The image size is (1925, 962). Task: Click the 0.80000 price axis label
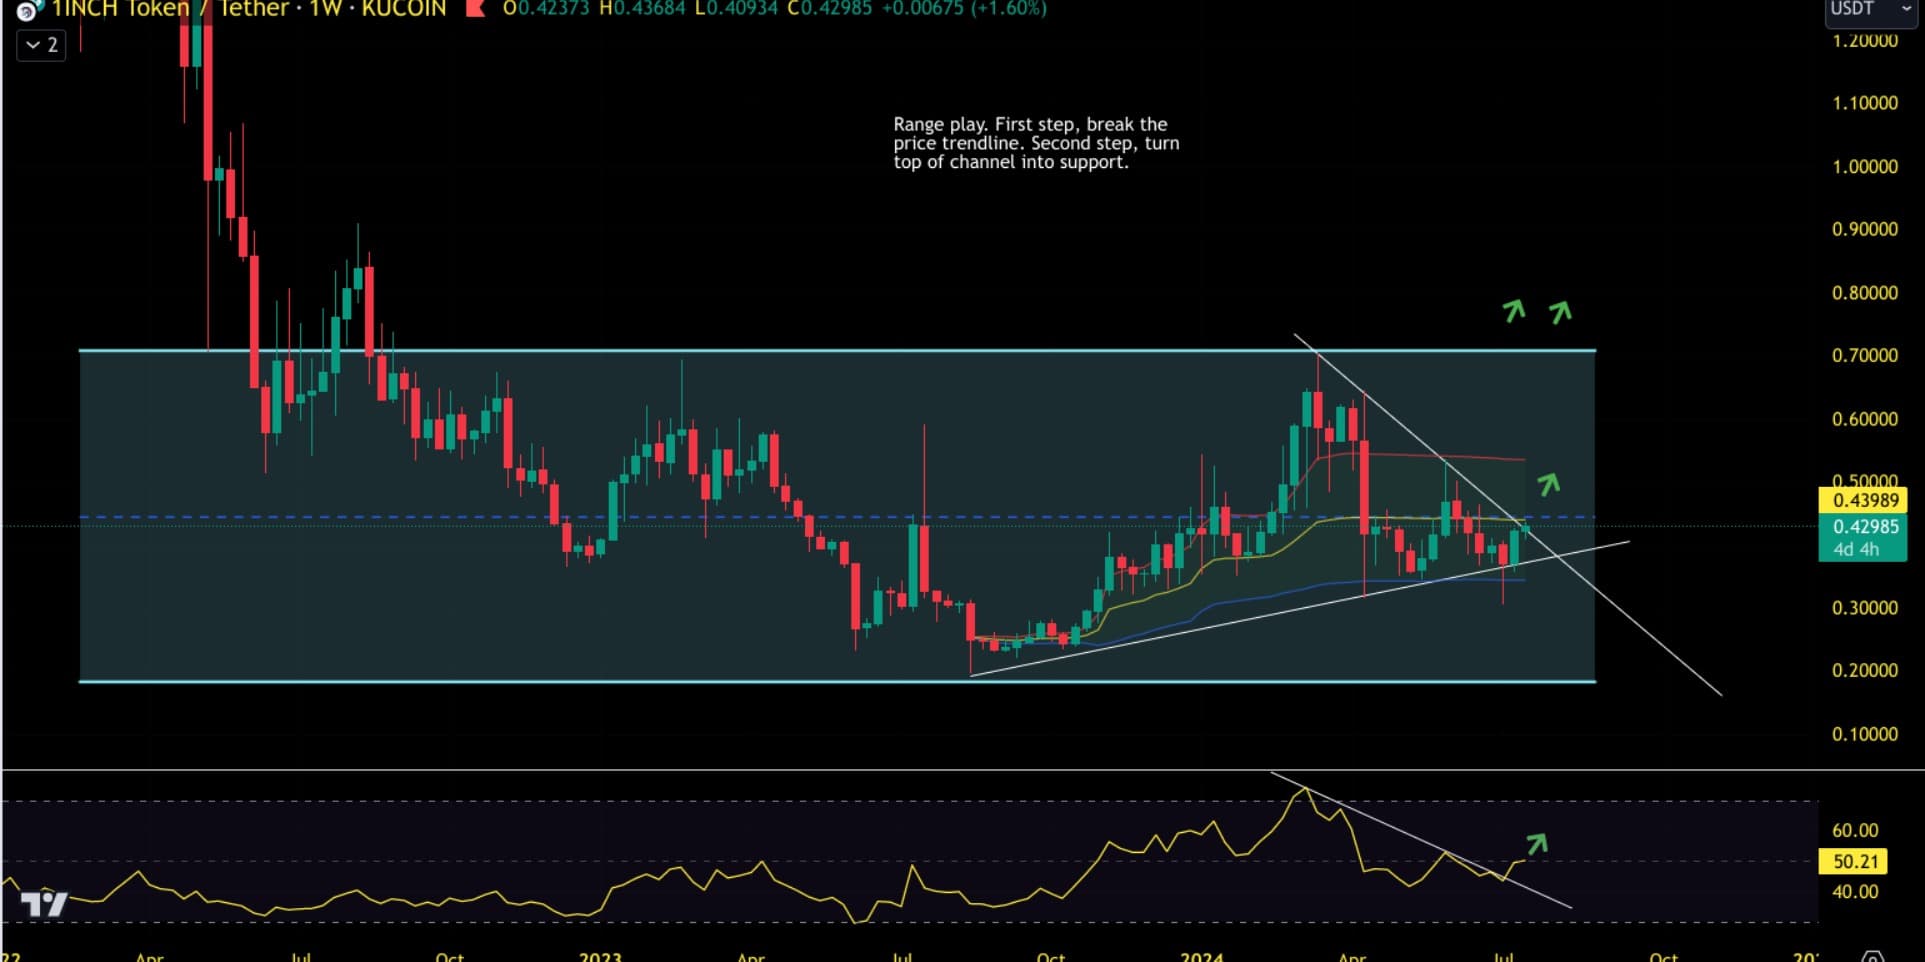tap(1865, 293)
